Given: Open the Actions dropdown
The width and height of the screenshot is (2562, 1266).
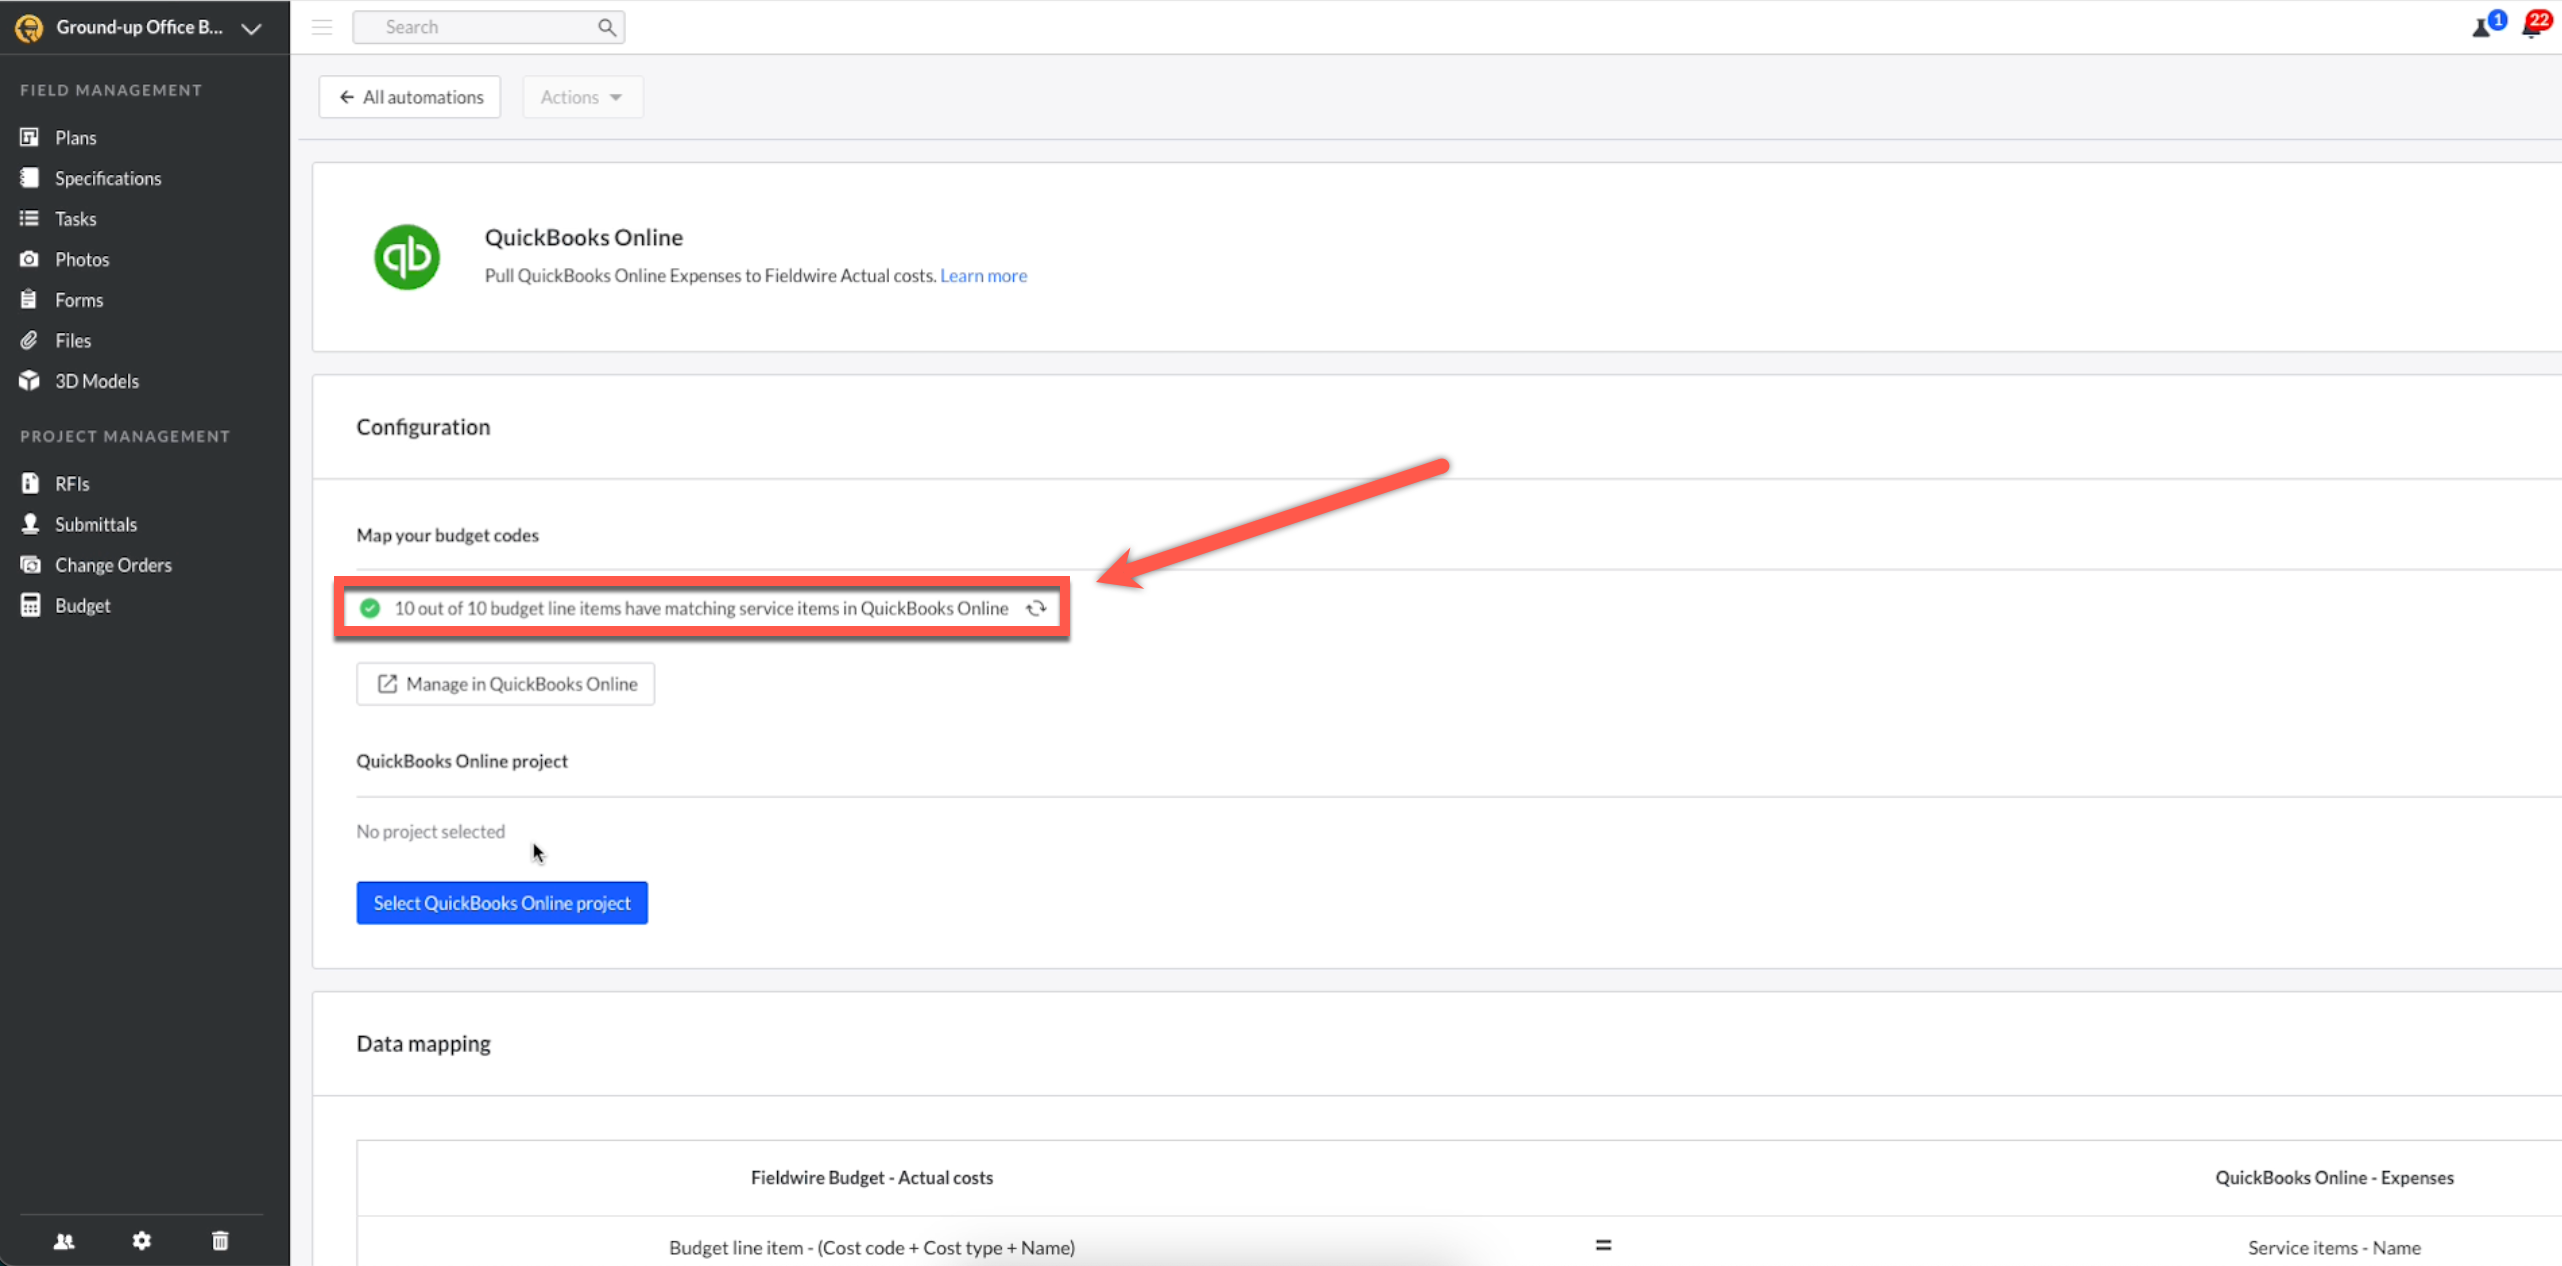Looking at the screenshot, I should click(x=581, y=97).
